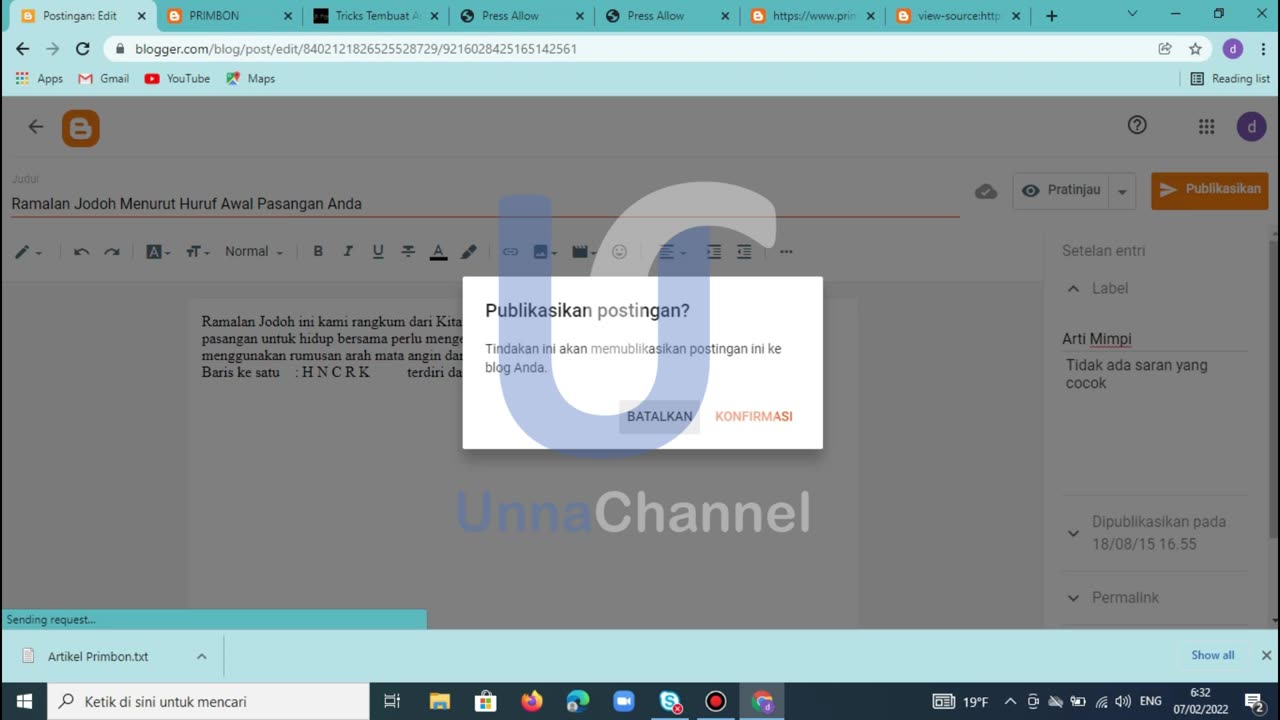The image size is (1280, 720).
Task: Open YouTube bookmark
Action: pyautogui.click(x=177, y=79)
